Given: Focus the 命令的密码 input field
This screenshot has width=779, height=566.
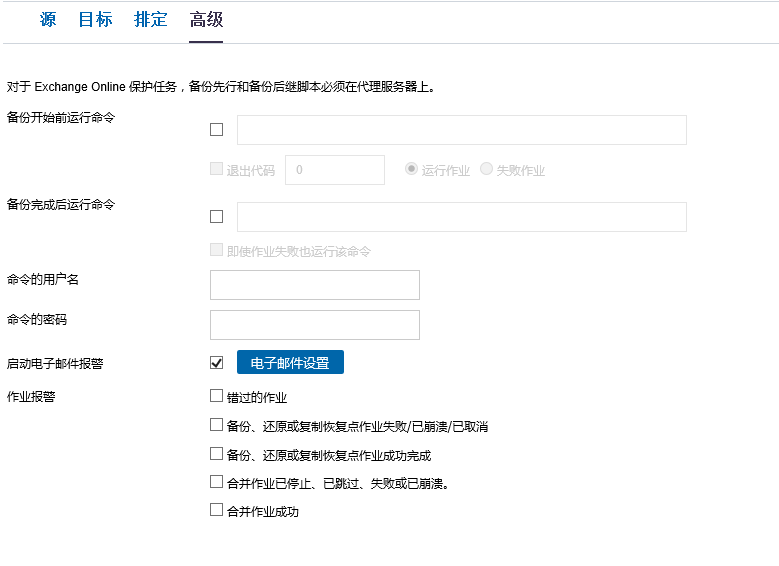Looking at the screenshot, I should tap(314, 325).
